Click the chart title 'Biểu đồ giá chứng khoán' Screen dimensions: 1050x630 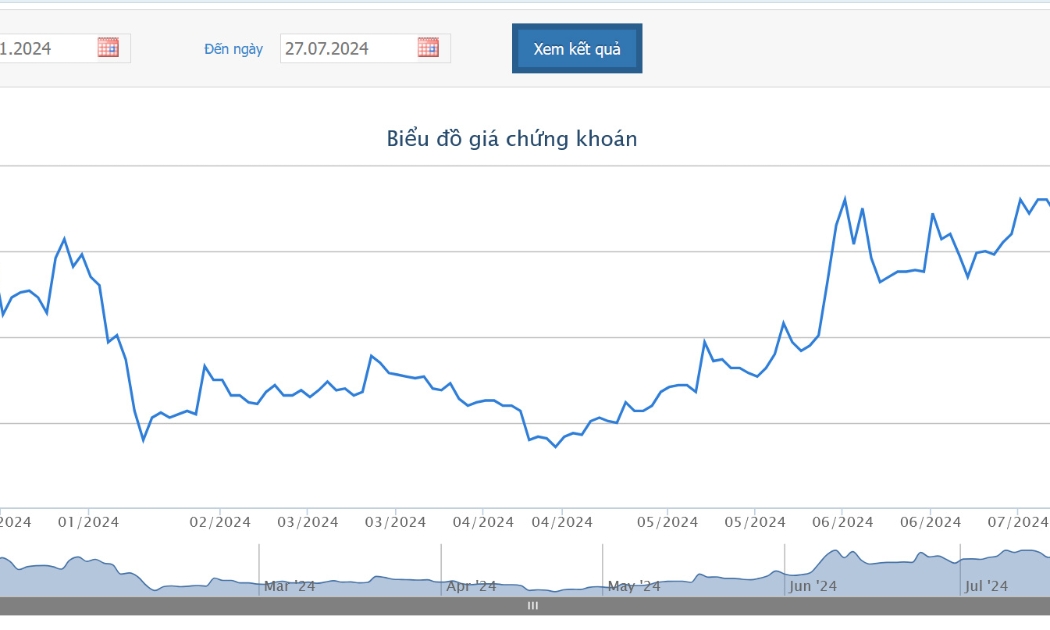[512, 139]
